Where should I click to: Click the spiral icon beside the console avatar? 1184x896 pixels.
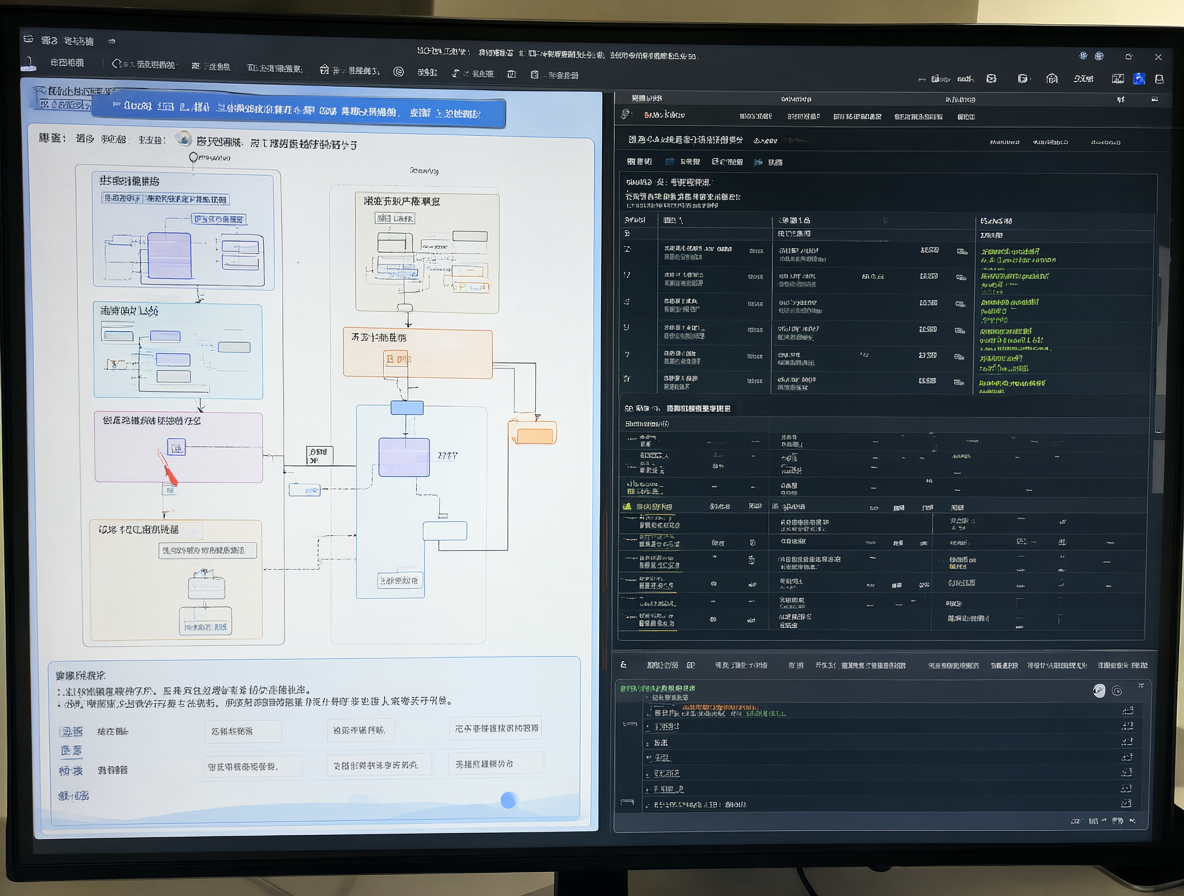tap(1118, 691)
